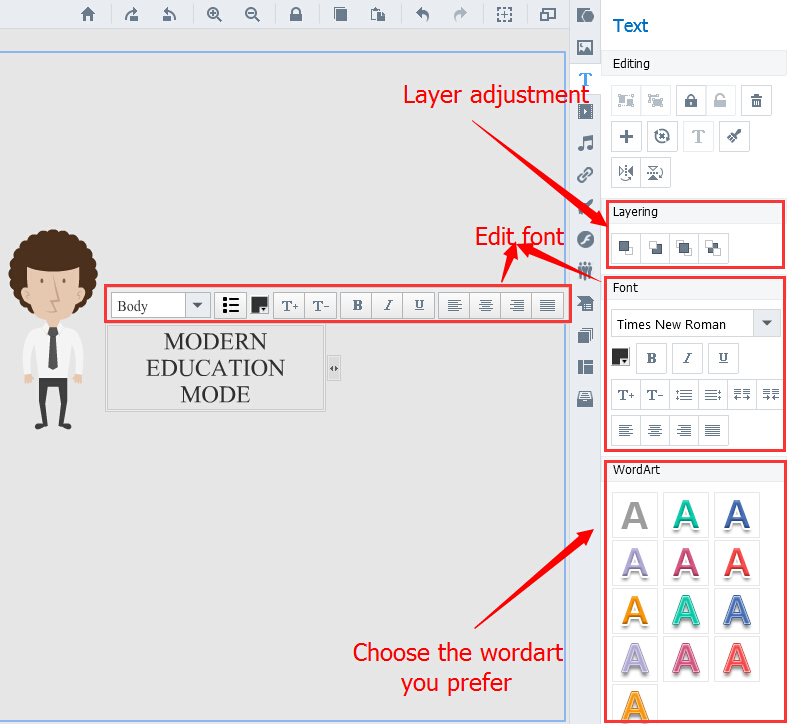
Task: Increase font size with T+ in Font panel
Action: click(626, 394)
